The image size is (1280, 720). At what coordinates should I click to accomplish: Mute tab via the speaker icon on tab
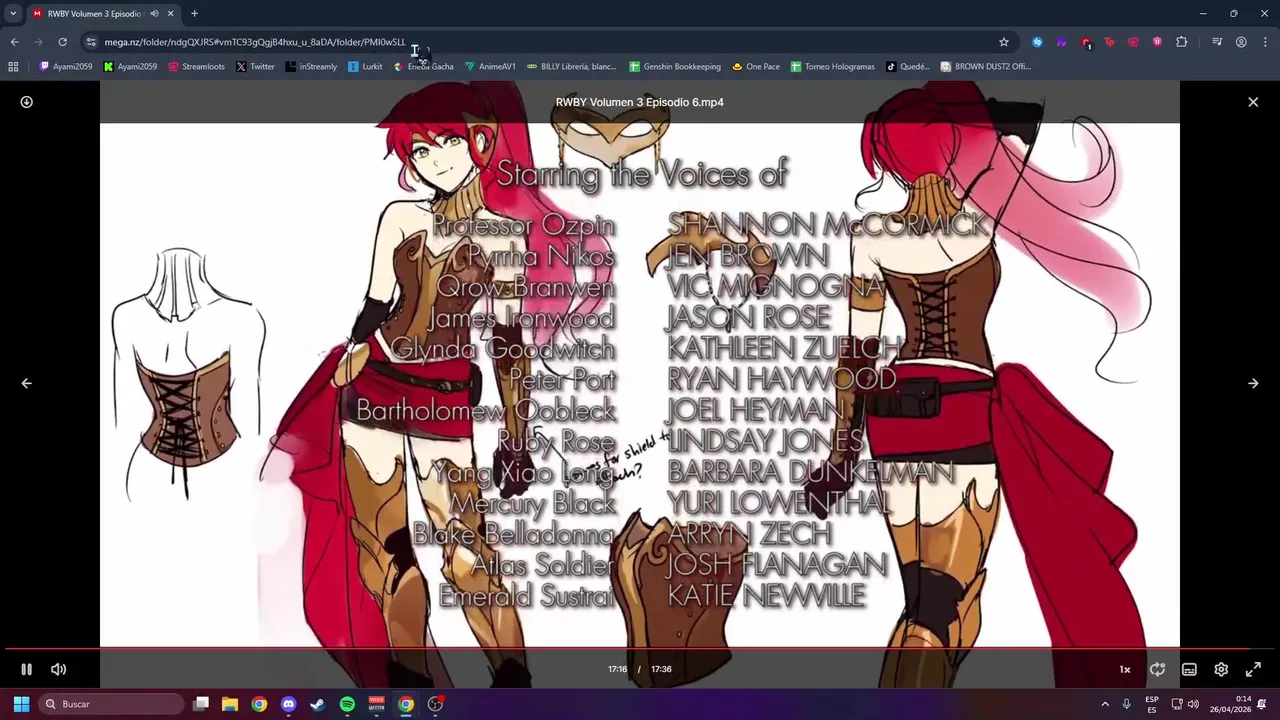point(154,14)
